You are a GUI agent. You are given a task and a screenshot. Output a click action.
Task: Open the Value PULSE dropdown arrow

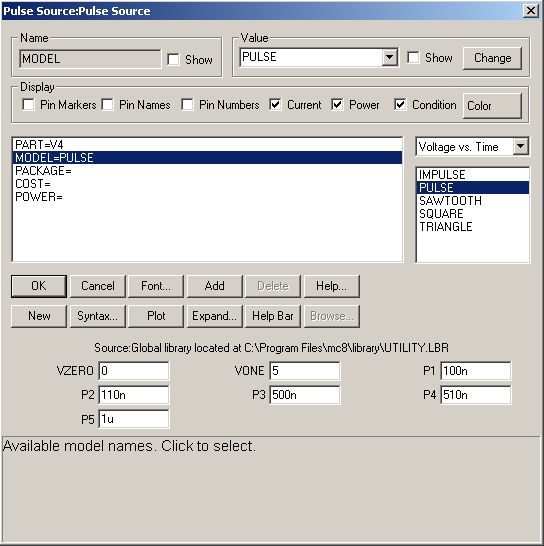(x=389, y=57)
